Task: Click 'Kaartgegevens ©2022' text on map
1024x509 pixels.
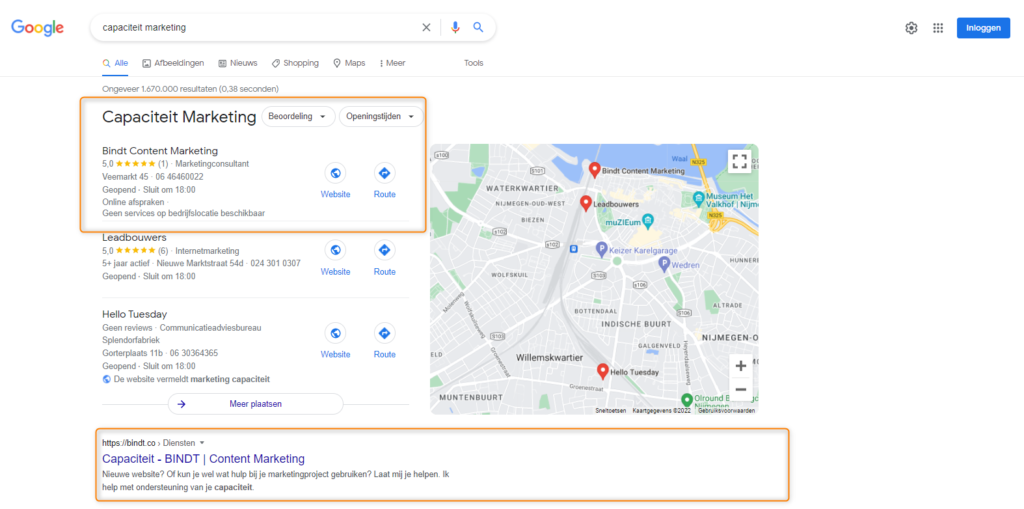Action: pyautogui.click(x=662, y=410)
